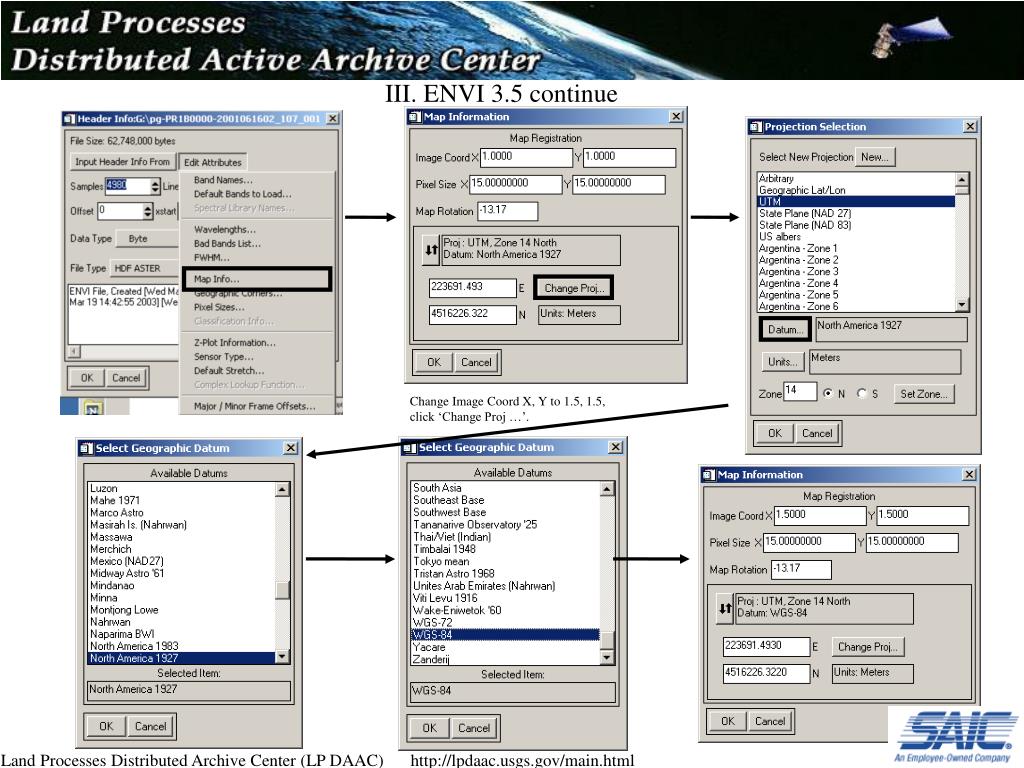Image resolution: width=1024 pixels, height=768 pixels.
Task: Select N hemisphere radio button
Action: tap(828, 393)
